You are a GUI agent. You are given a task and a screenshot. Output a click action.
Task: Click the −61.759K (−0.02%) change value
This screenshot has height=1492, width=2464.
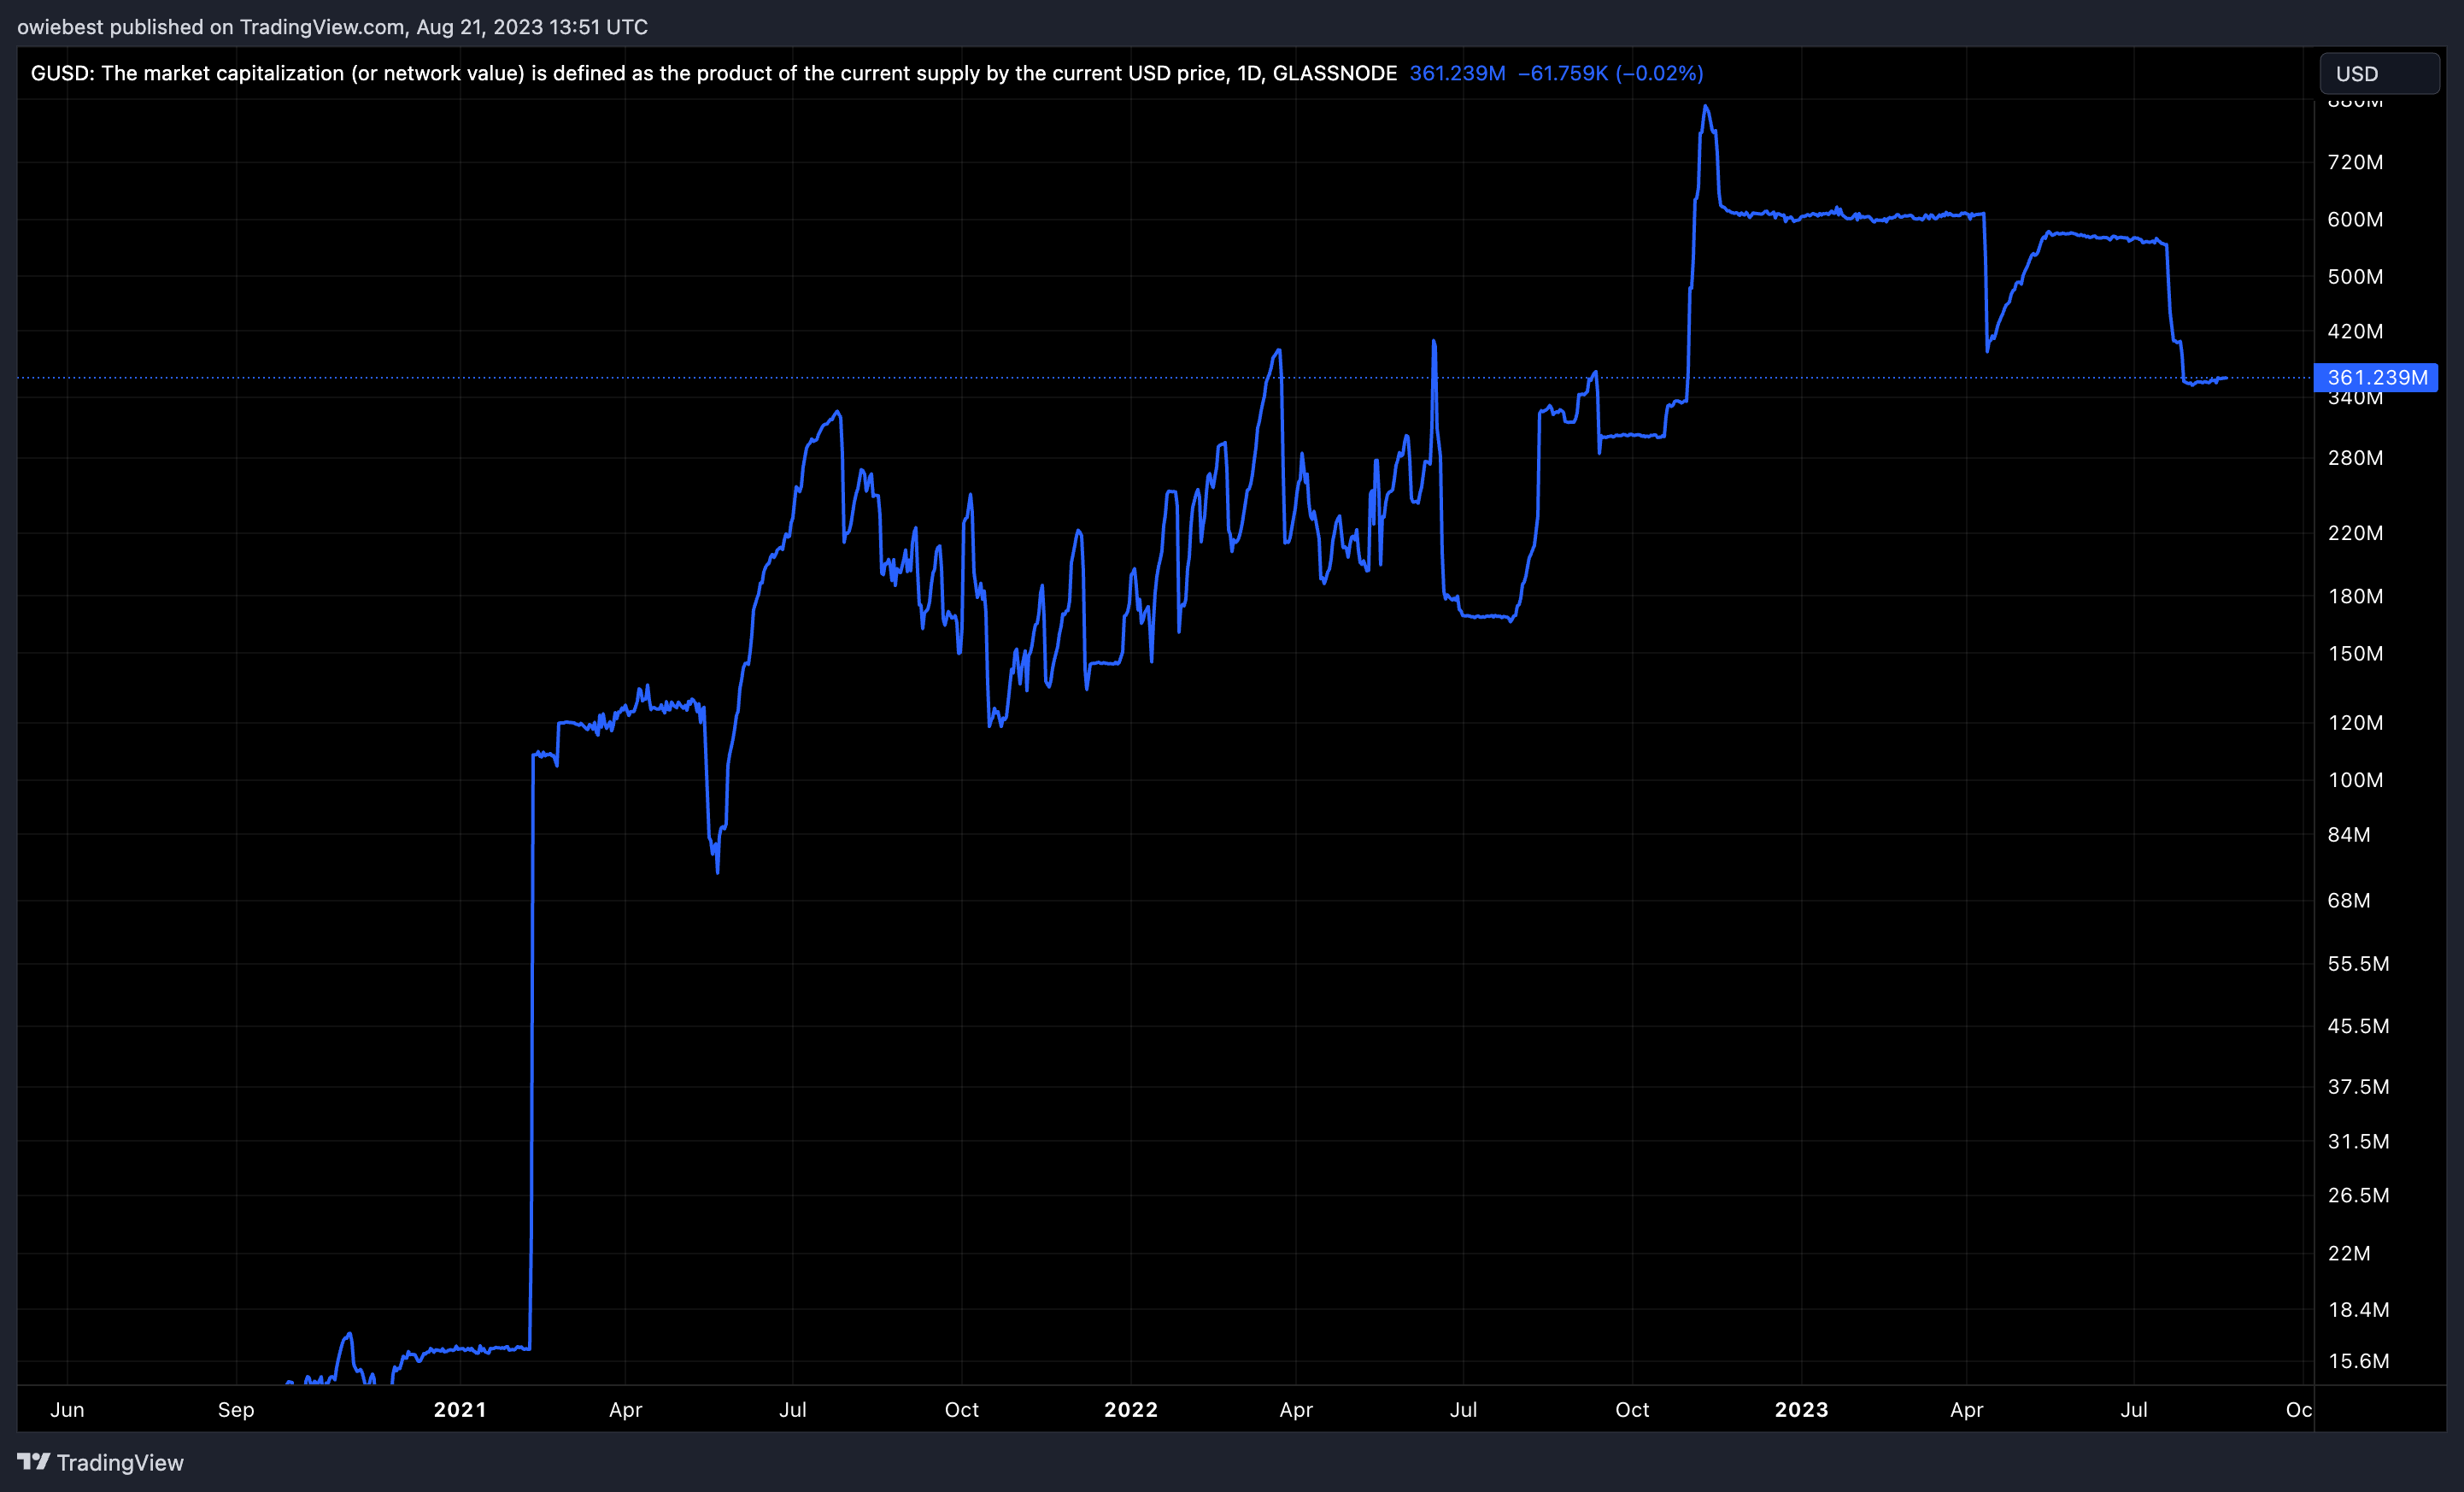click(x=1610, y=73)
